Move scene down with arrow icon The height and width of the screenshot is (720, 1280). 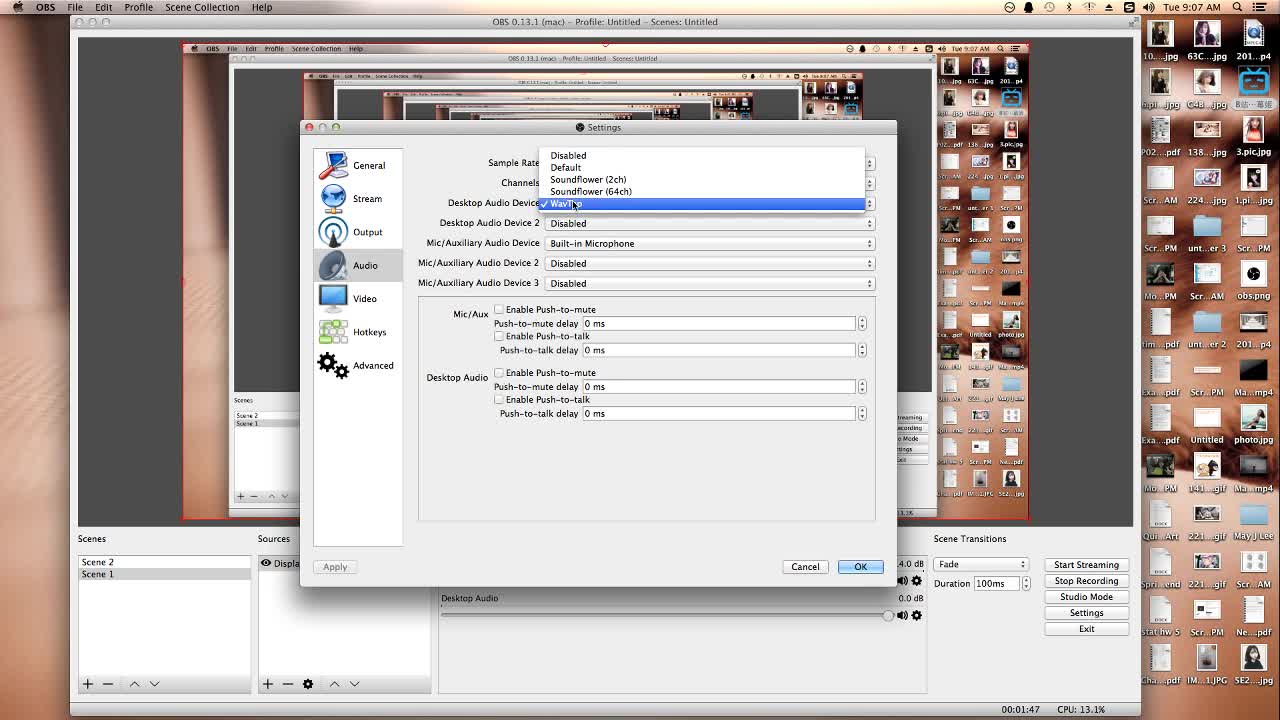pos(154,684)
